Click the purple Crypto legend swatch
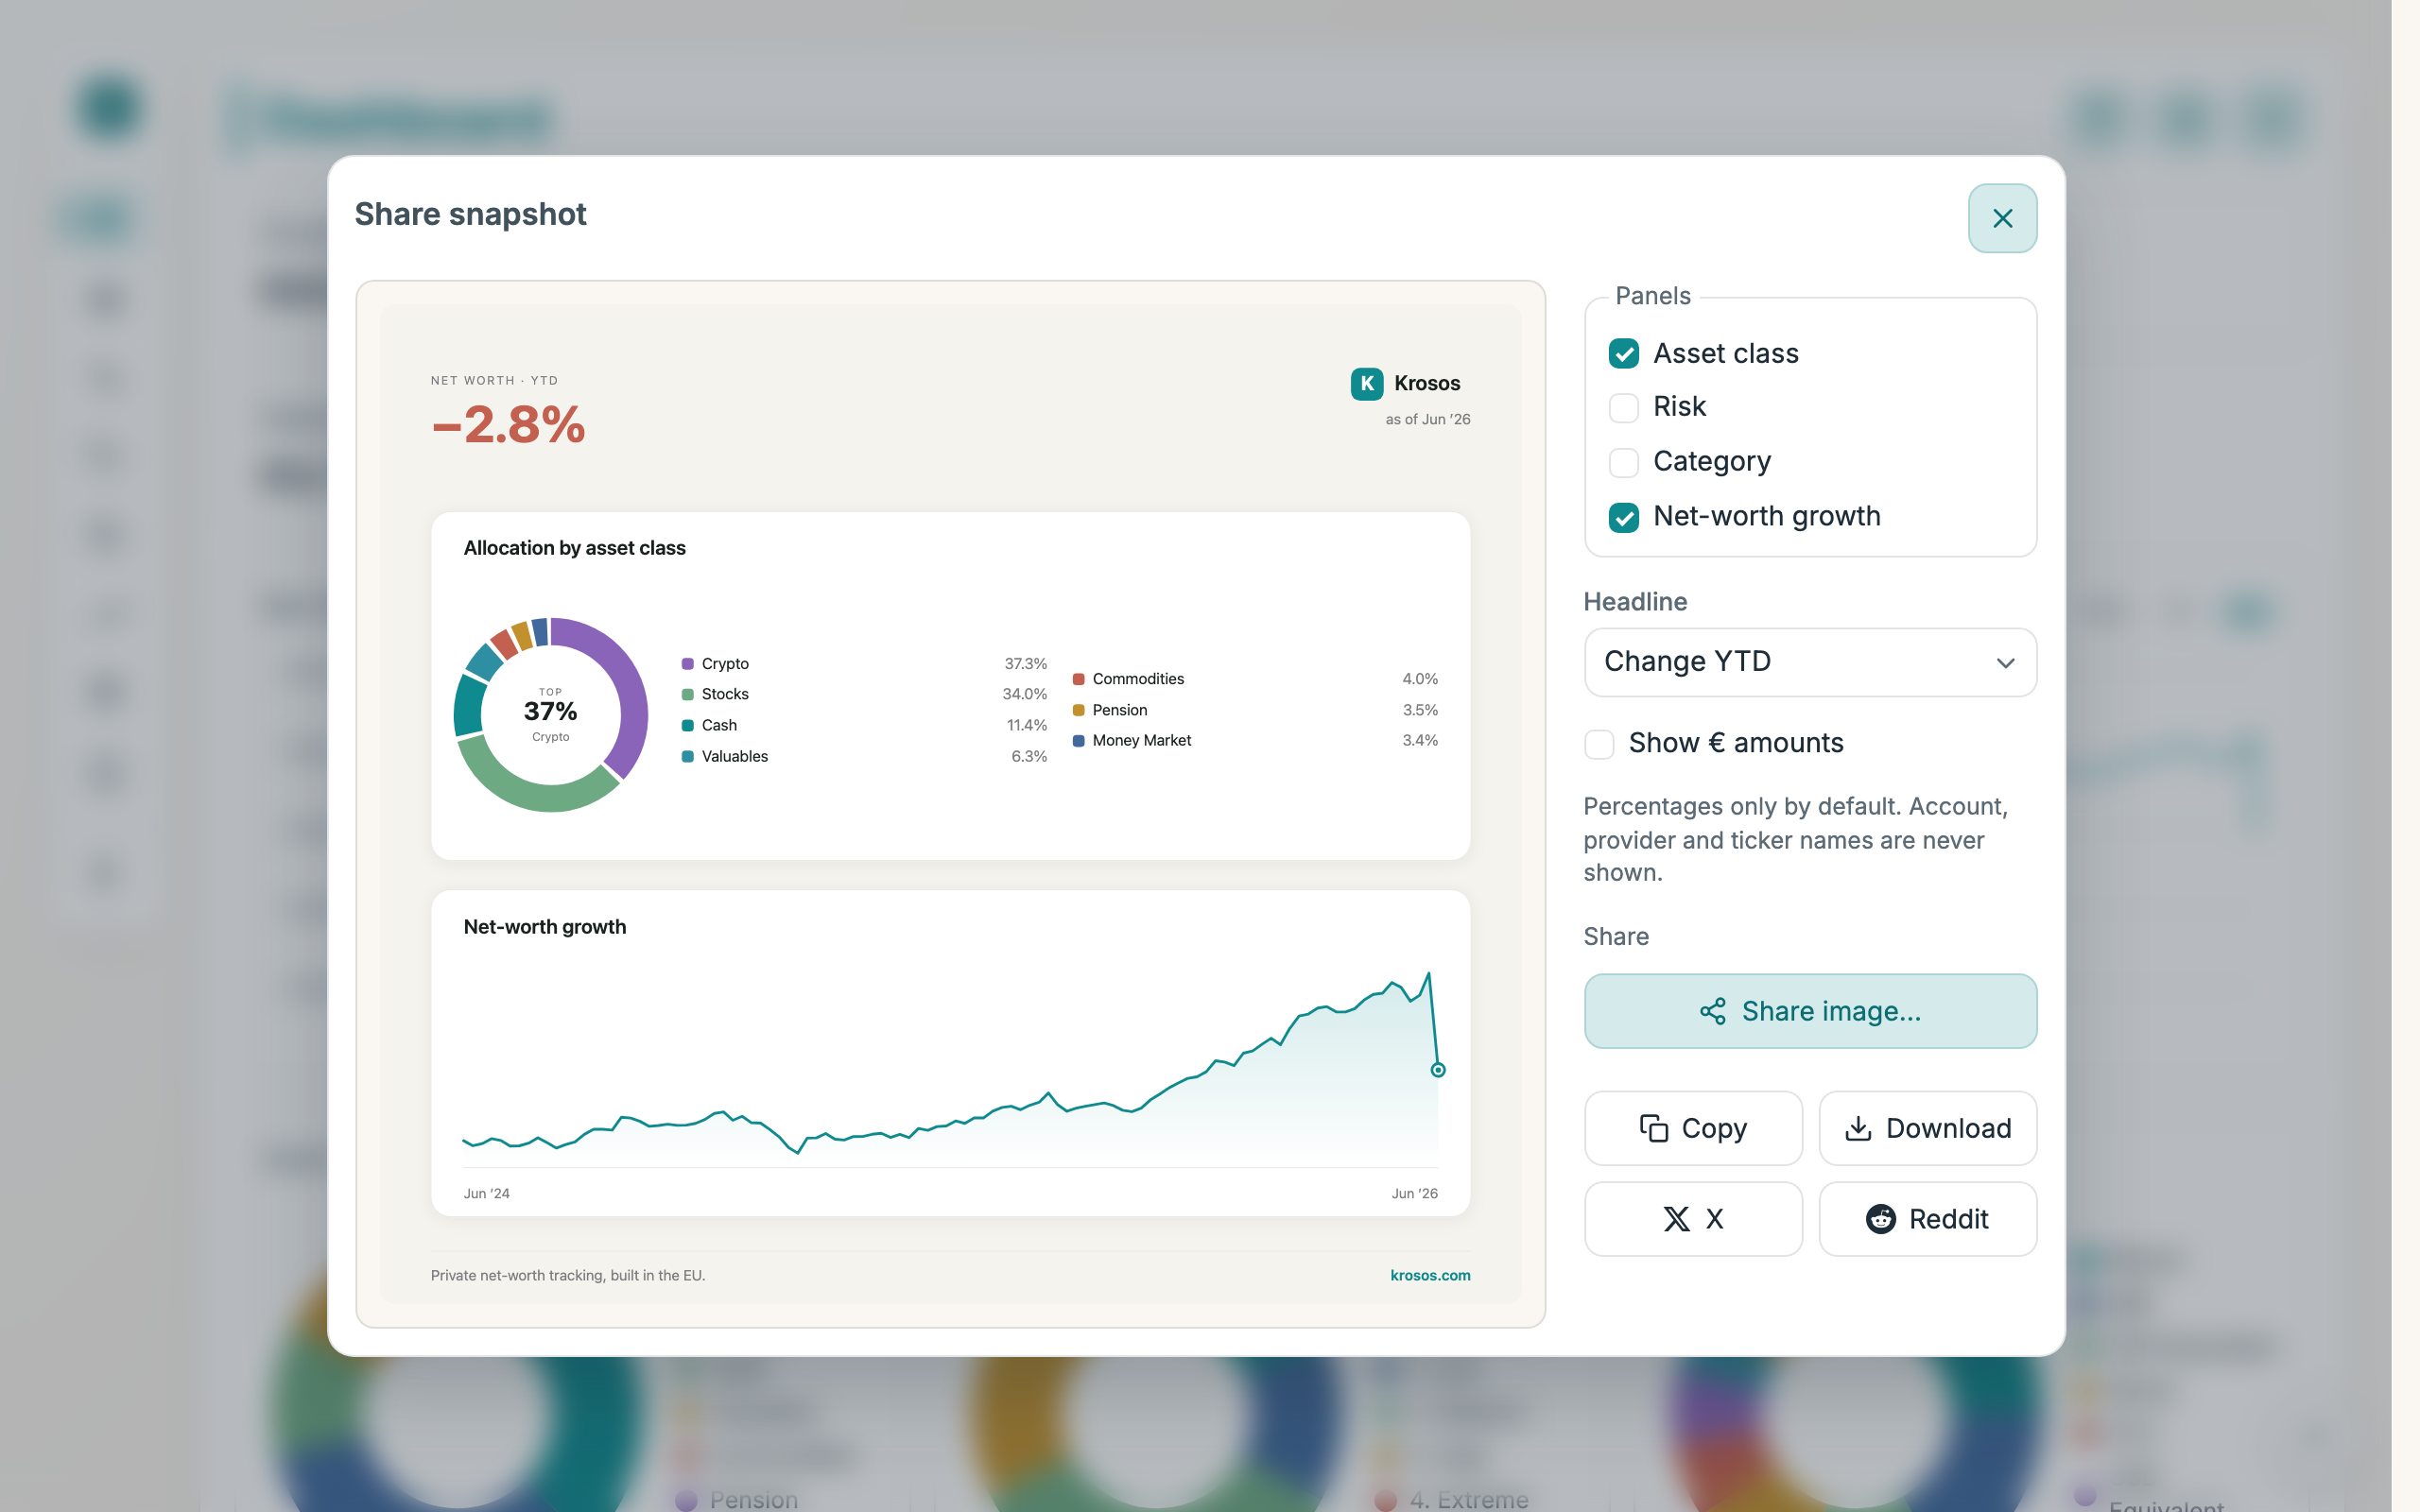 coord(688,664)
